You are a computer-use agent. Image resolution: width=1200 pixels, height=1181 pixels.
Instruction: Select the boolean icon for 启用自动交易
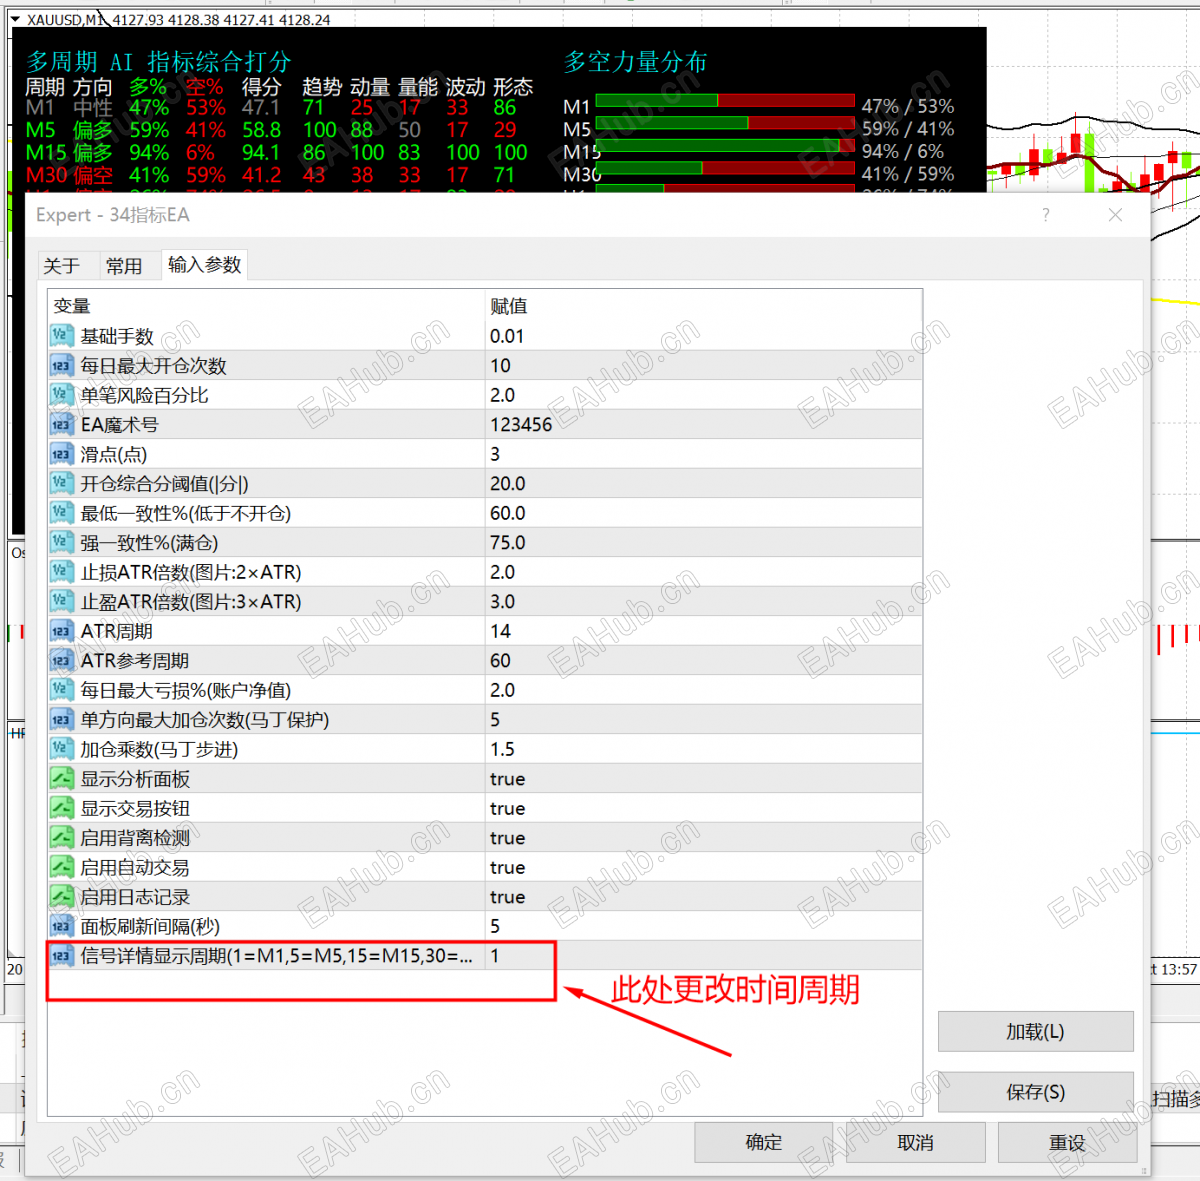tap(61, 867)
